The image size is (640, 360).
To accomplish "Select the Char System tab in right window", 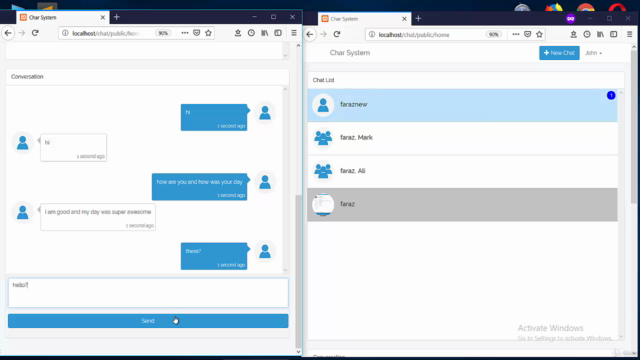I will (x=364, y=19).
